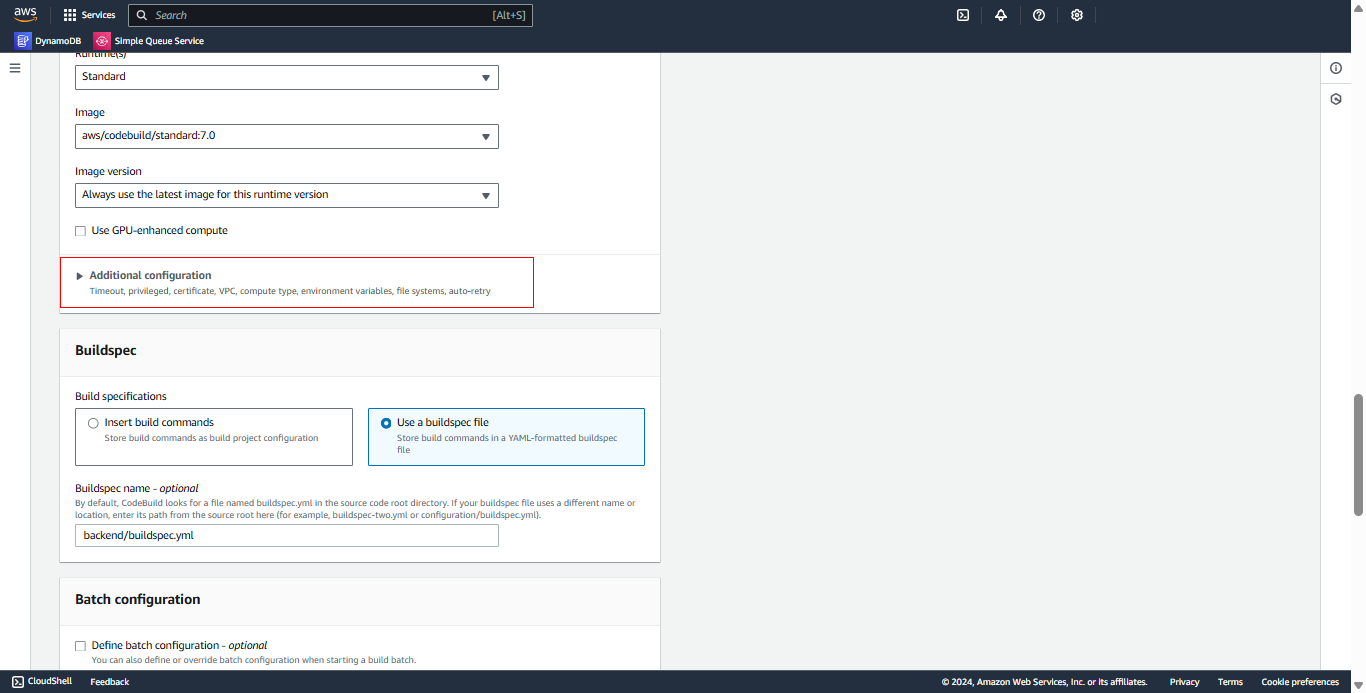The width and height of the screenshot is (1366, 693).
Task: Open the info panel icon on the right
Action: pos(1336,68)
